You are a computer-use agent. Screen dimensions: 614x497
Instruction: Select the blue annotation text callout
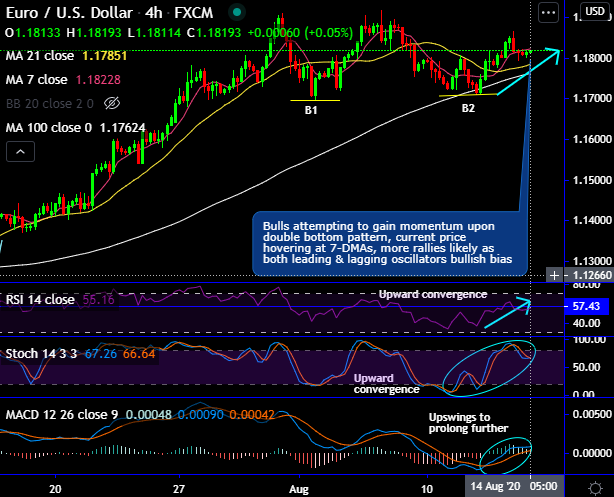tap(390, 243)
